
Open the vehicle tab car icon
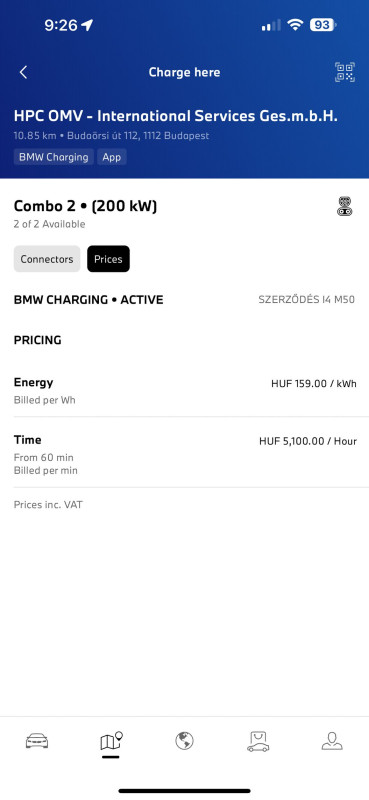point(37,741)
